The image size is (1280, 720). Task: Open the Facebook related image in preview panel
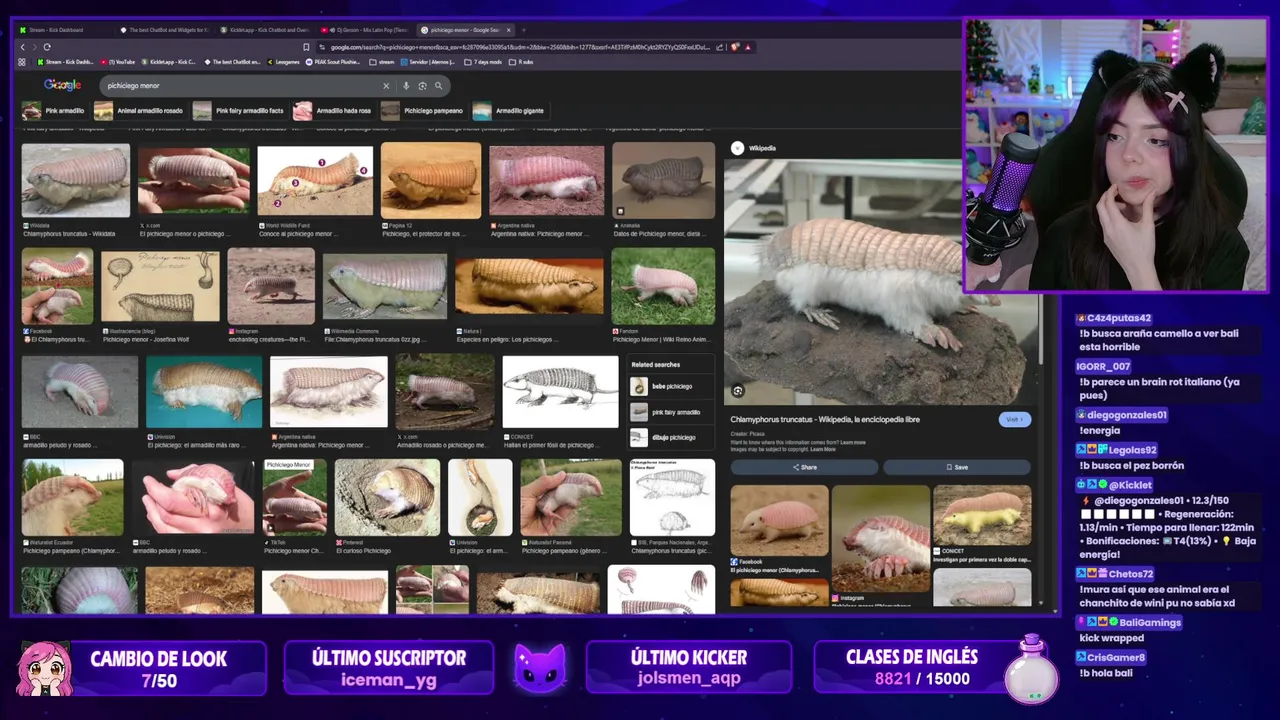point(779,520)
